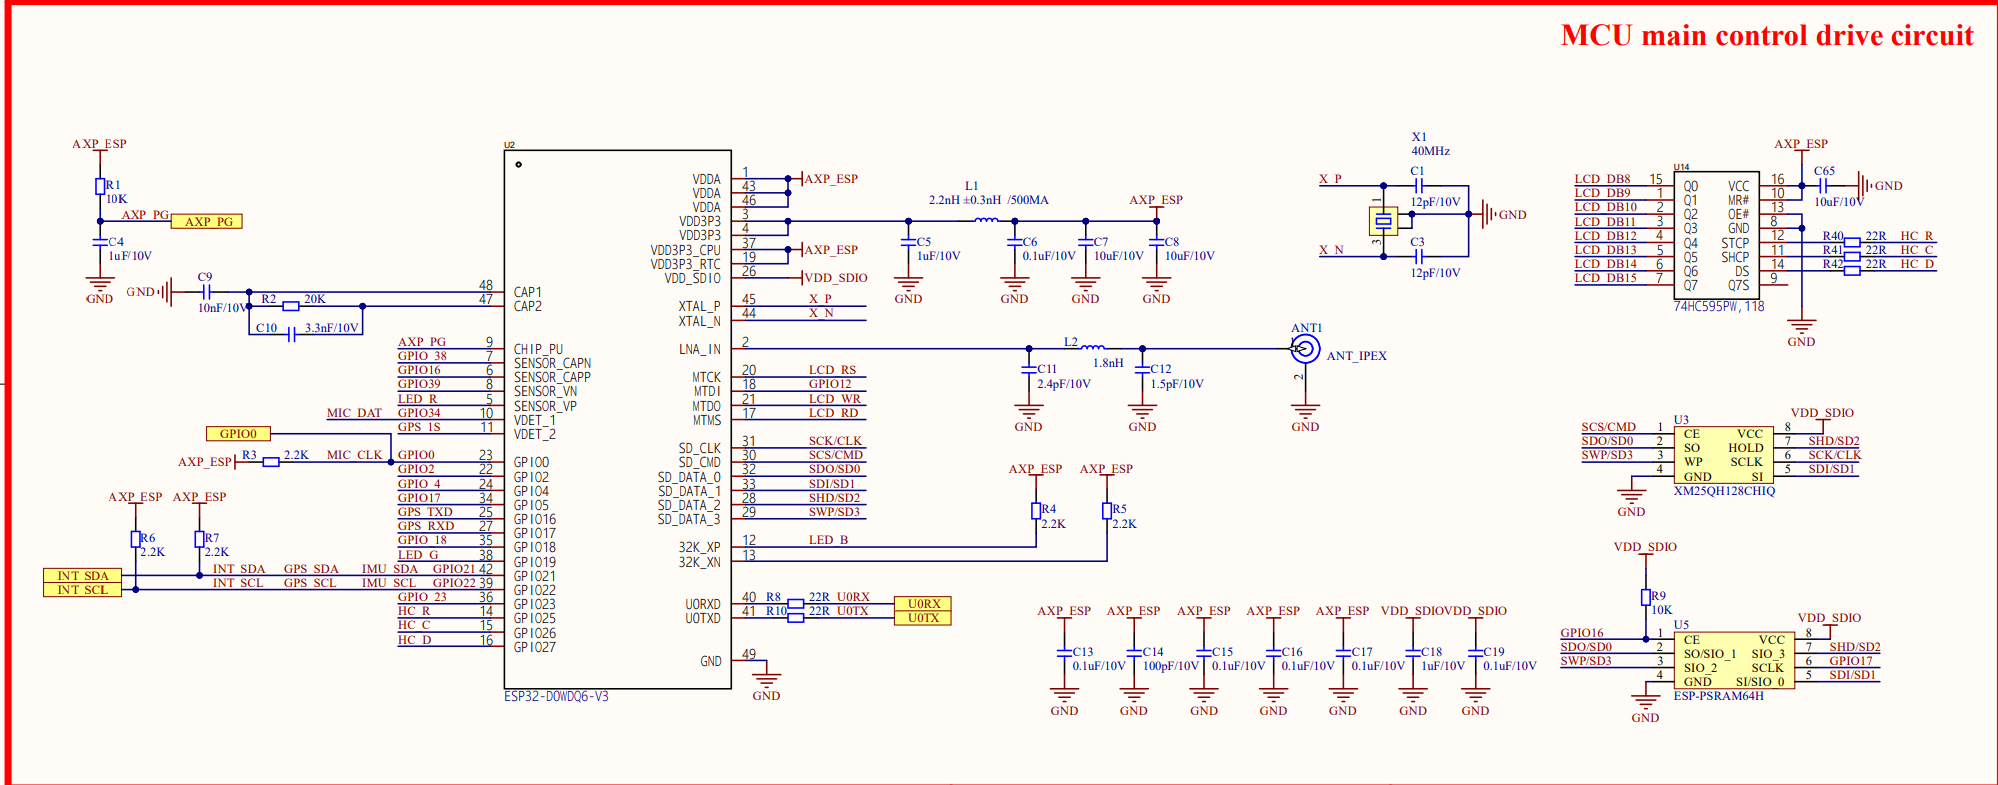Select capacitor C6 0.1uF/10V
The width and height of the screenshot is (1998, 785).
(x=1014, y=242)
